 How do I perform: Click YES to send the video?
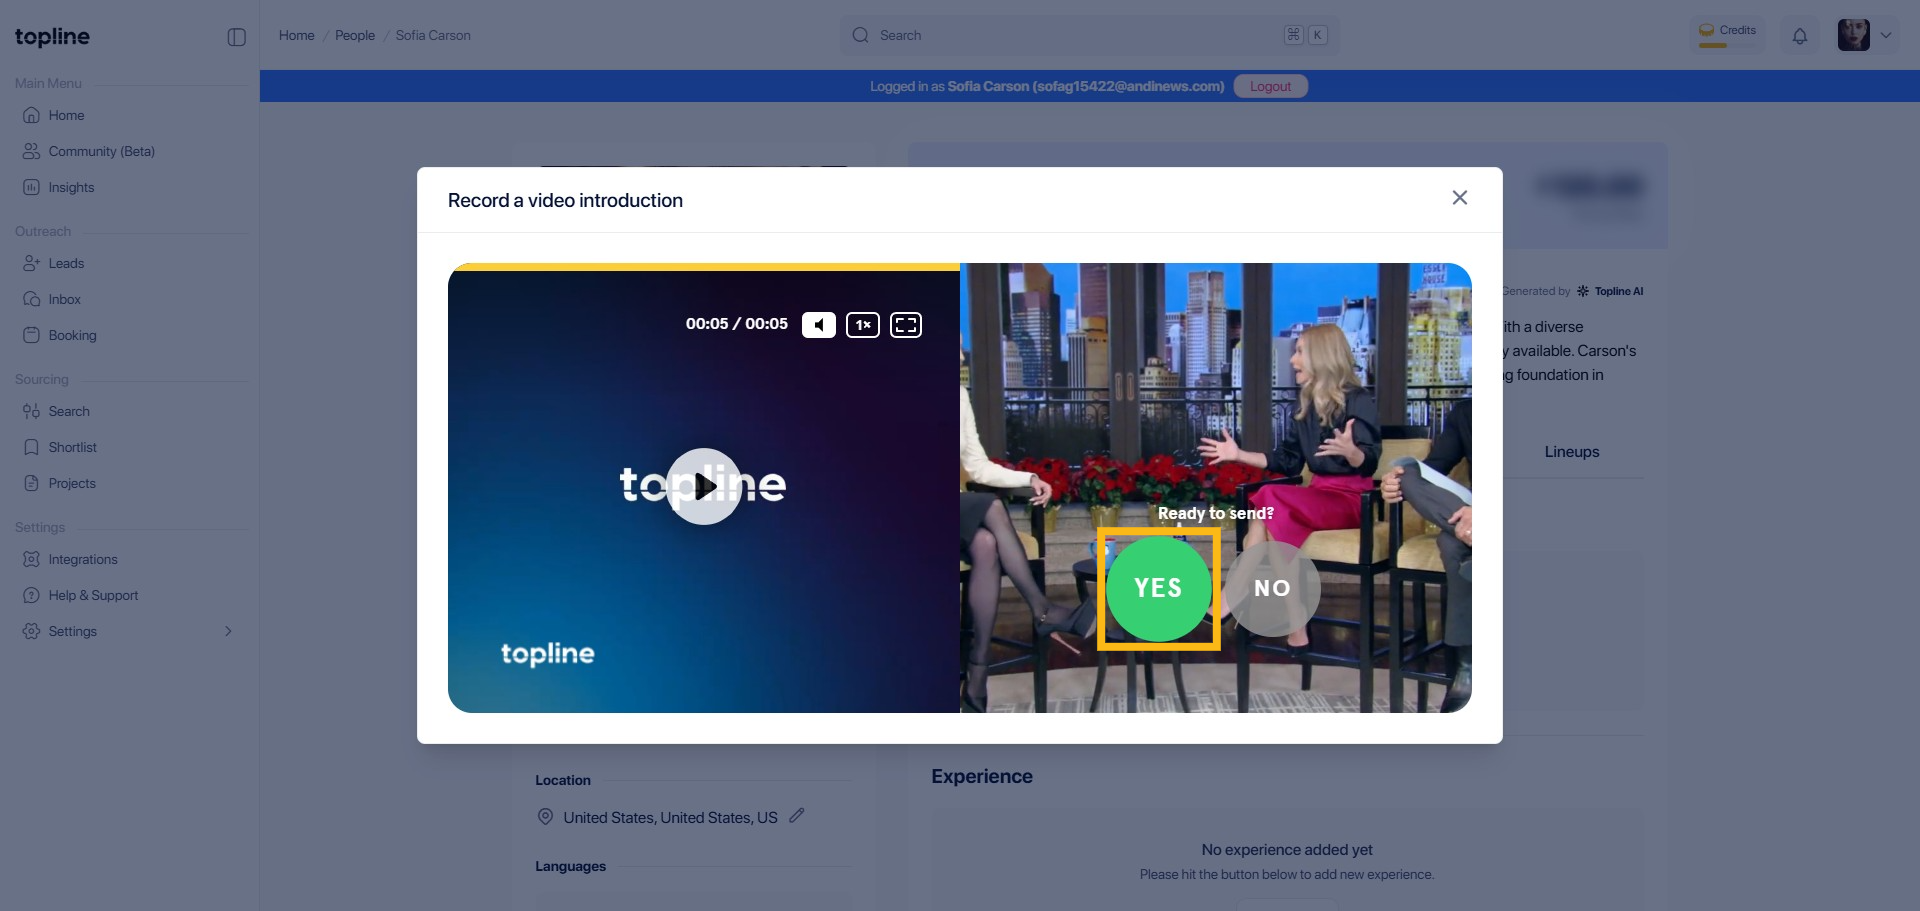tap(1158, 589)
